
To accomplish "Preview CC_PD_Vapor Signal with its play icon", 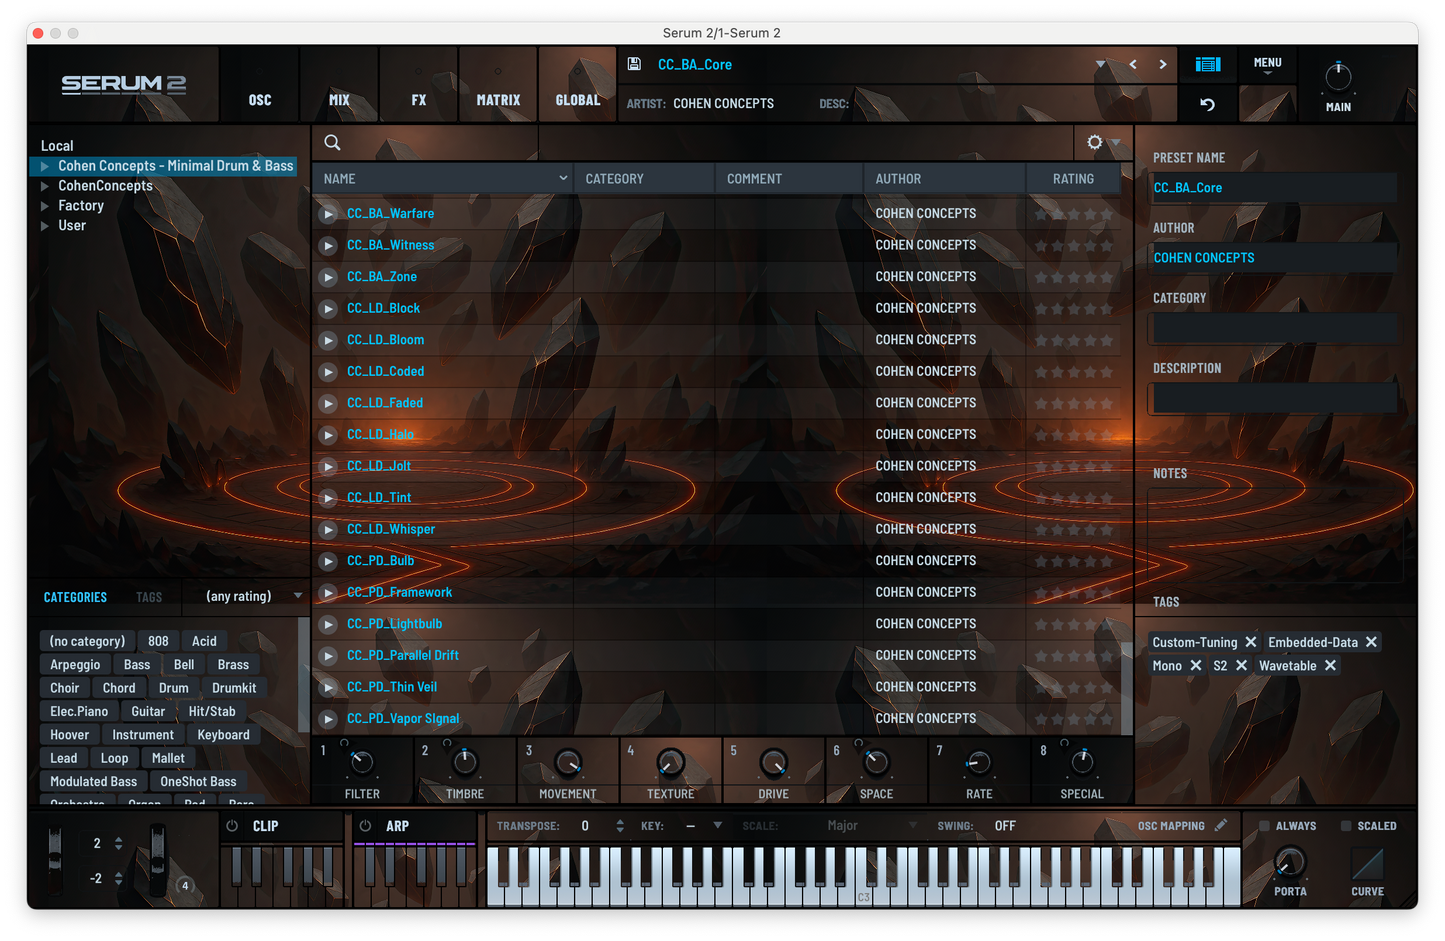I will point(328,718).
